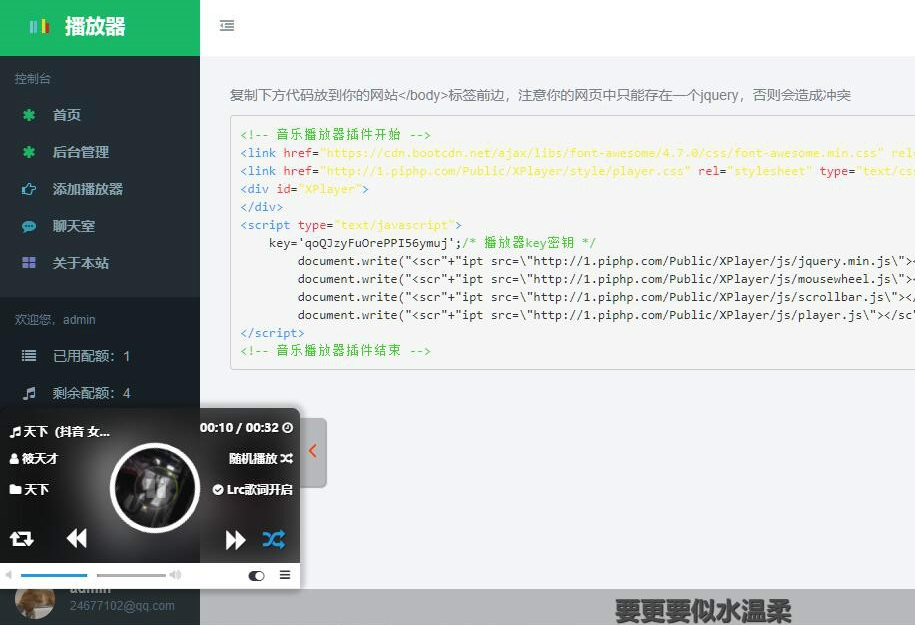Click the copy instruction text above the code

tap(540, 95)
